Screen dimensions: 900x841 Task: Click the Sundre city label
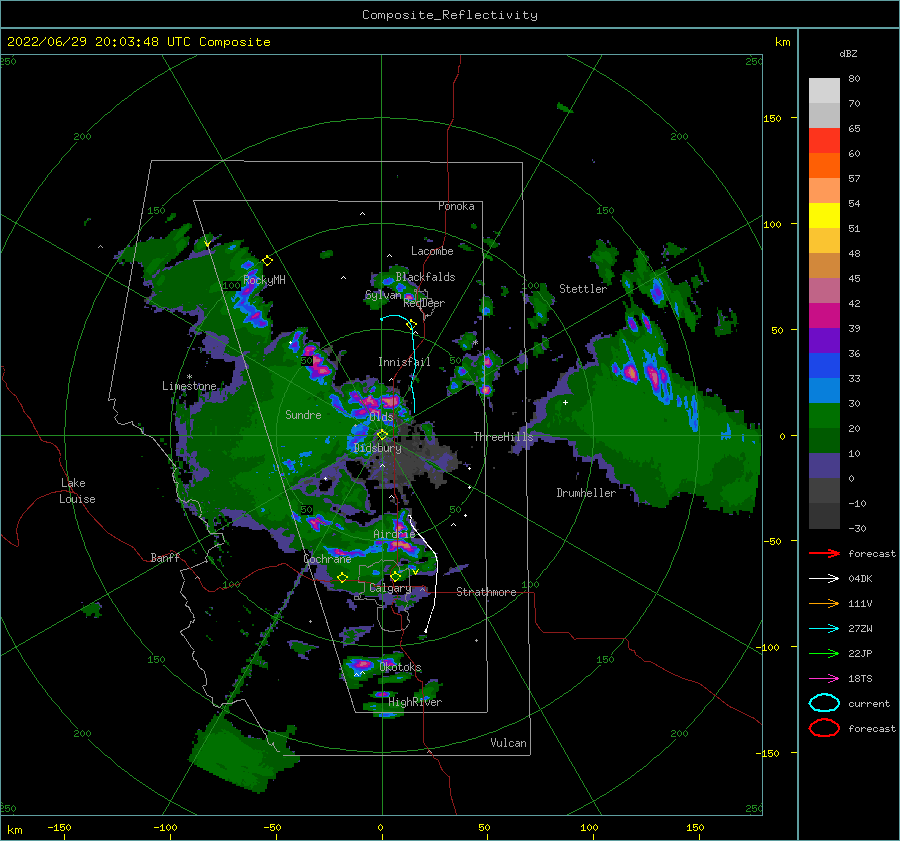(303, 414)
